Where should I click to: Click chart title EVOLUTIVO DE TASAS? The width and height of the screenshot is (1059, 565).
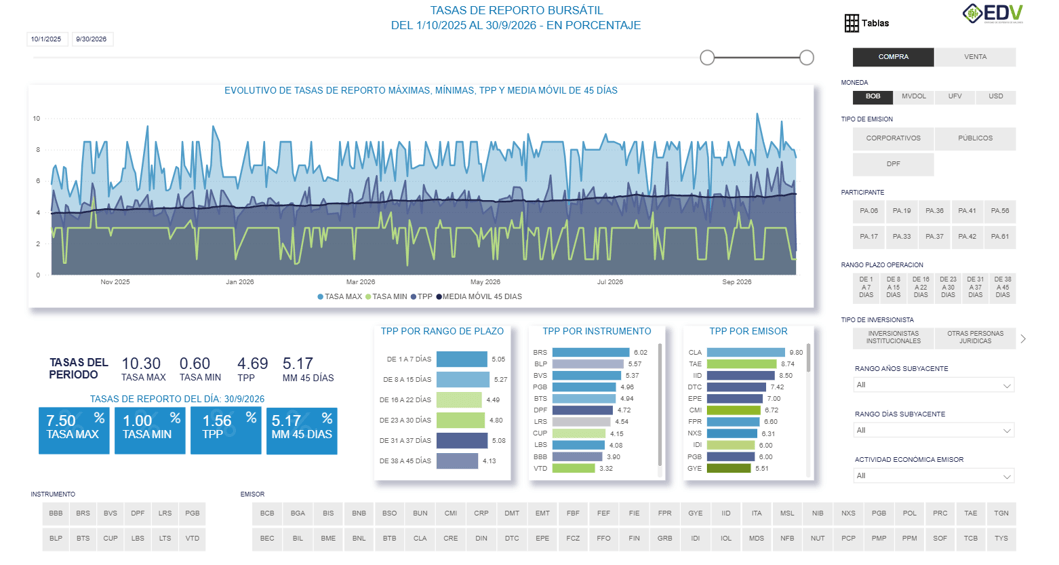(421, 90)
